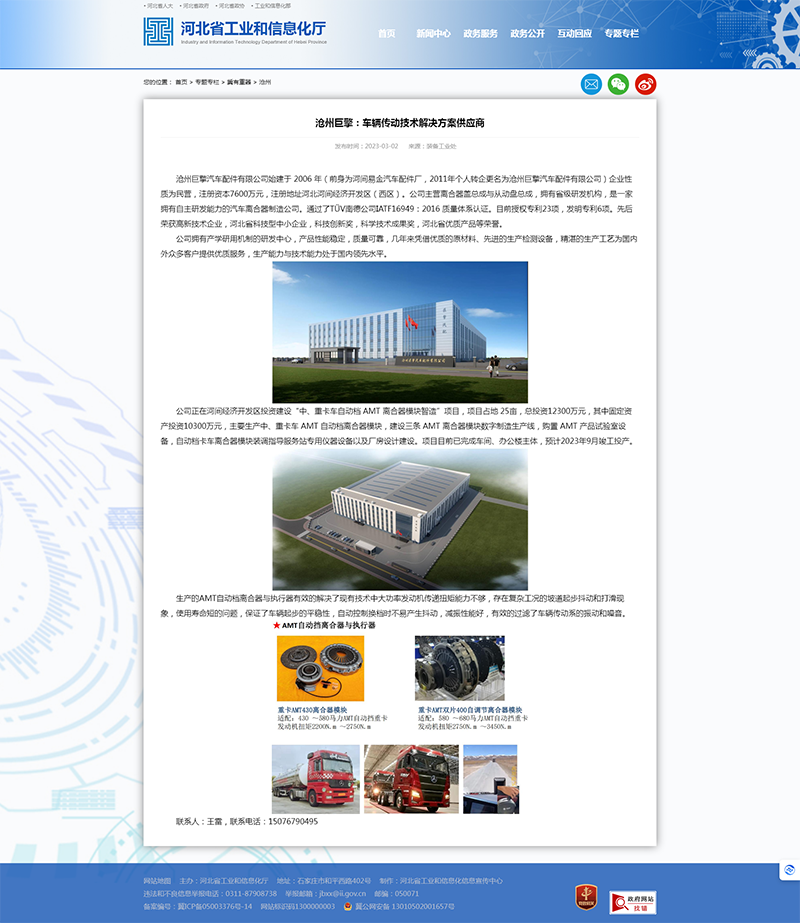Viewport: 800px width, 923px height.
Task: Click the 网站标识码1300000003 footer text
Action: (298, 907)
